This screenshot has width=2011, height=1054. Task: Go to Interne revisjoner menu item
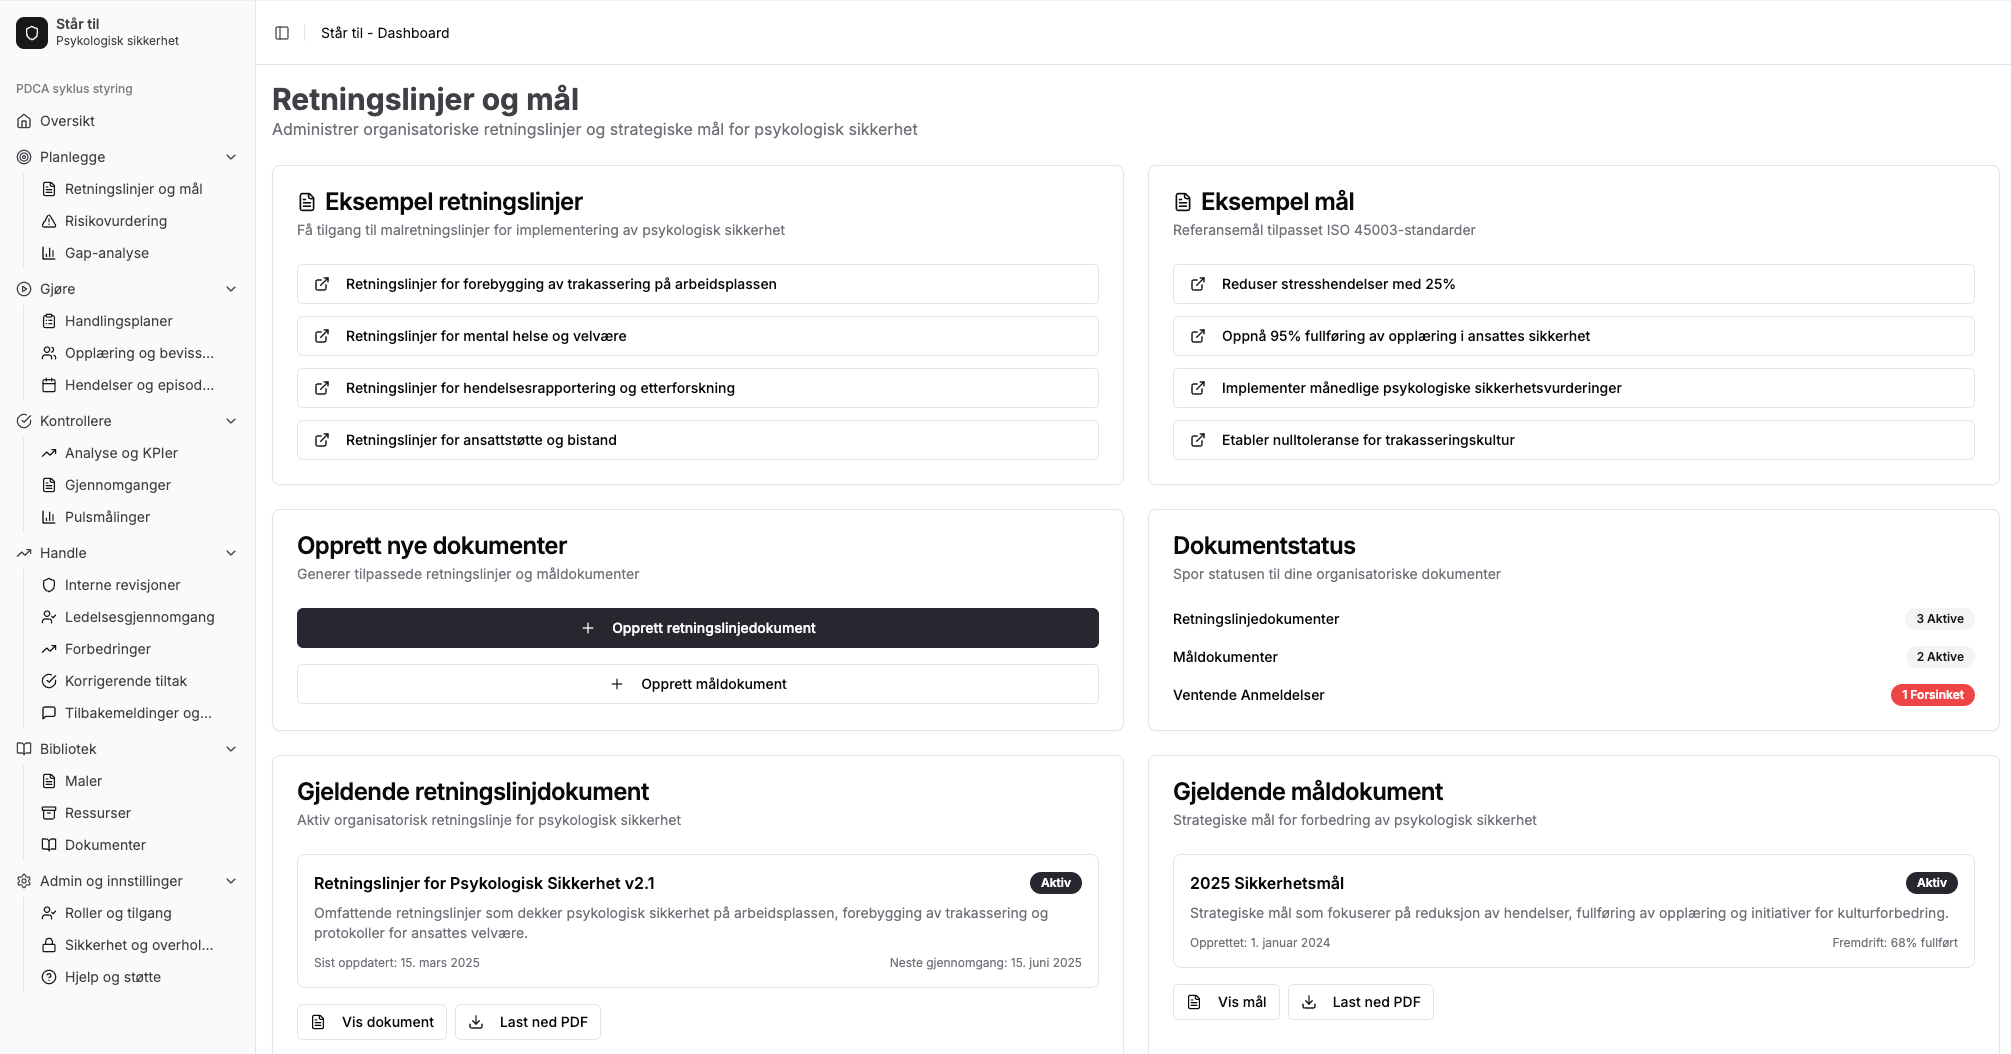tap(122, 585)
